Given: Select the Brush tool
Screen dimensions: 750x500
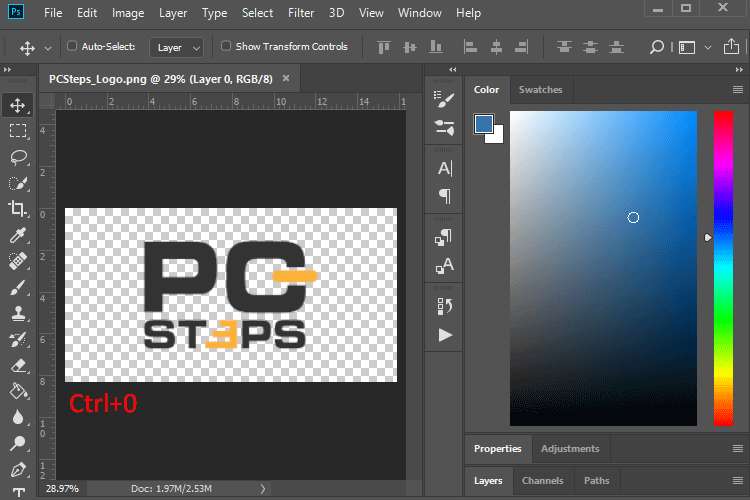Looking at the screenshot, I should [18, 288].
